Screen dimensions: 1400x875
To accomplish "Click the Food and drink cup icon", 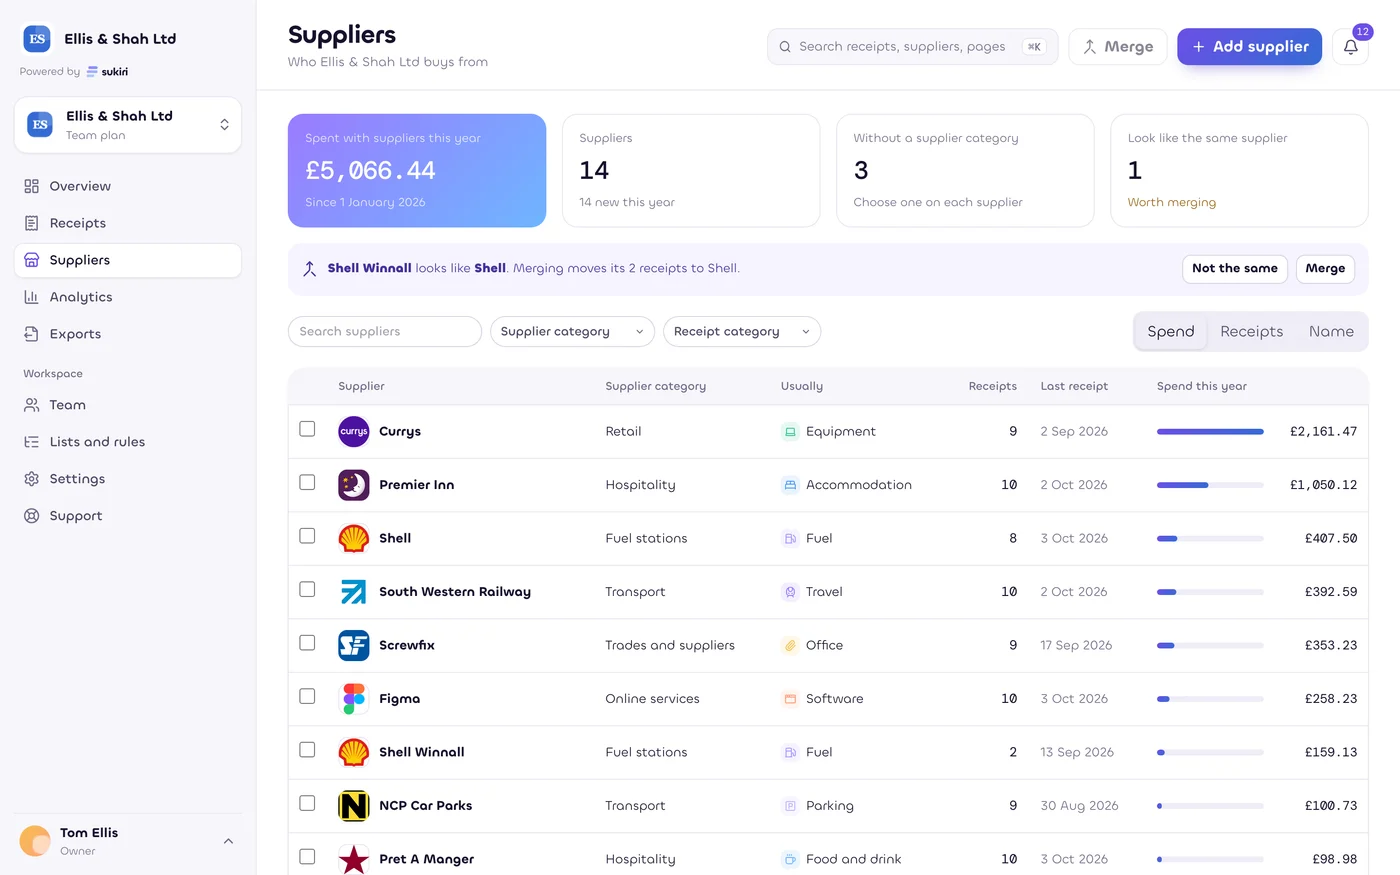I will (x=790, y=859).
